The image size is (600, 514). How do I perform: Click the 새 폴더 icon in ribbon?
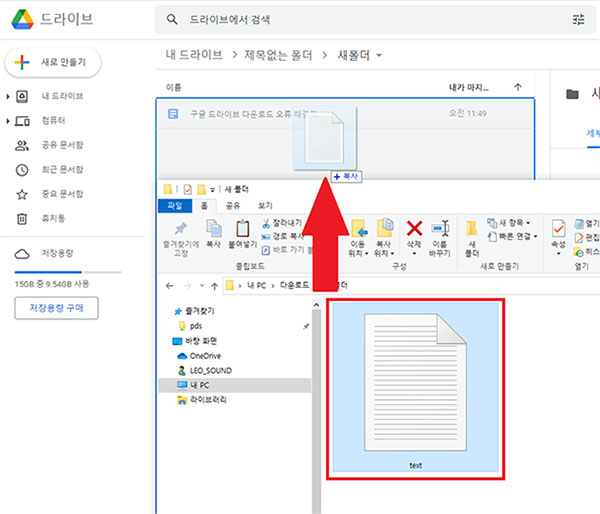point(471,228)
